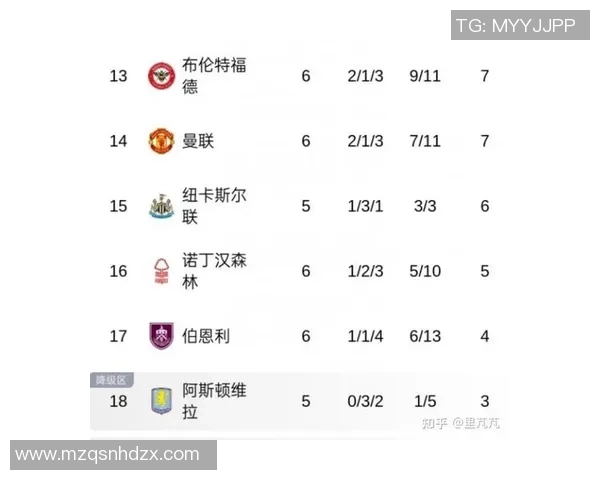
Task: Click the Manchester United club crest
Action: point(160,141)
